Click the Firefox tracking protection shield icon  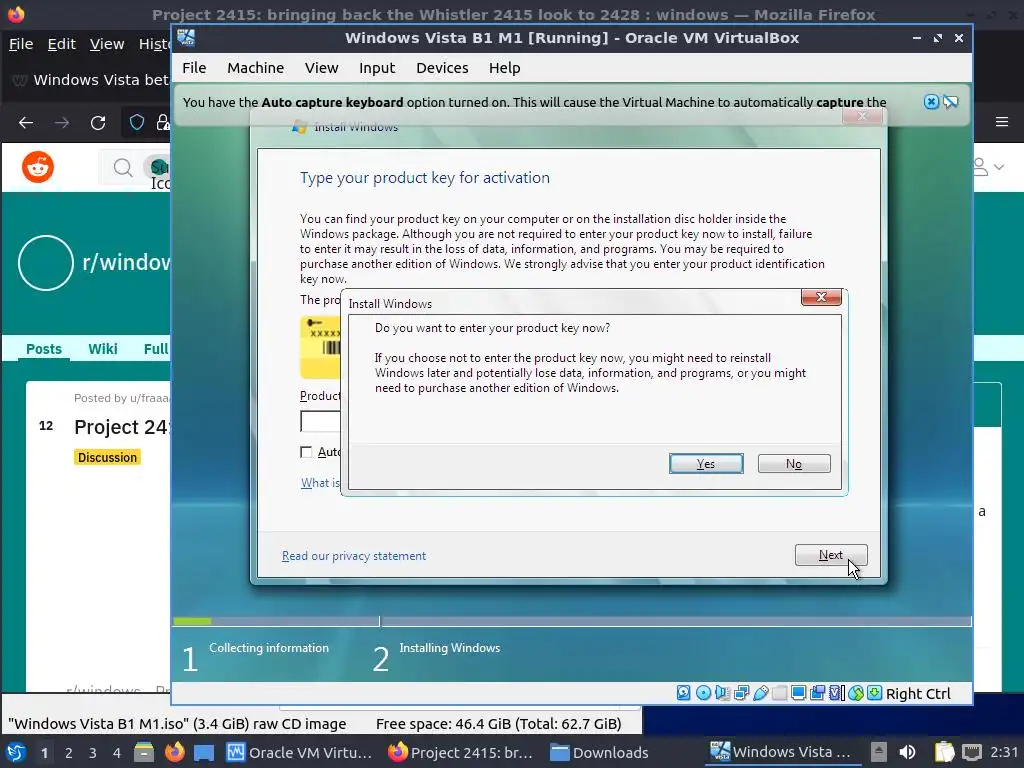(x=136, y=122)
